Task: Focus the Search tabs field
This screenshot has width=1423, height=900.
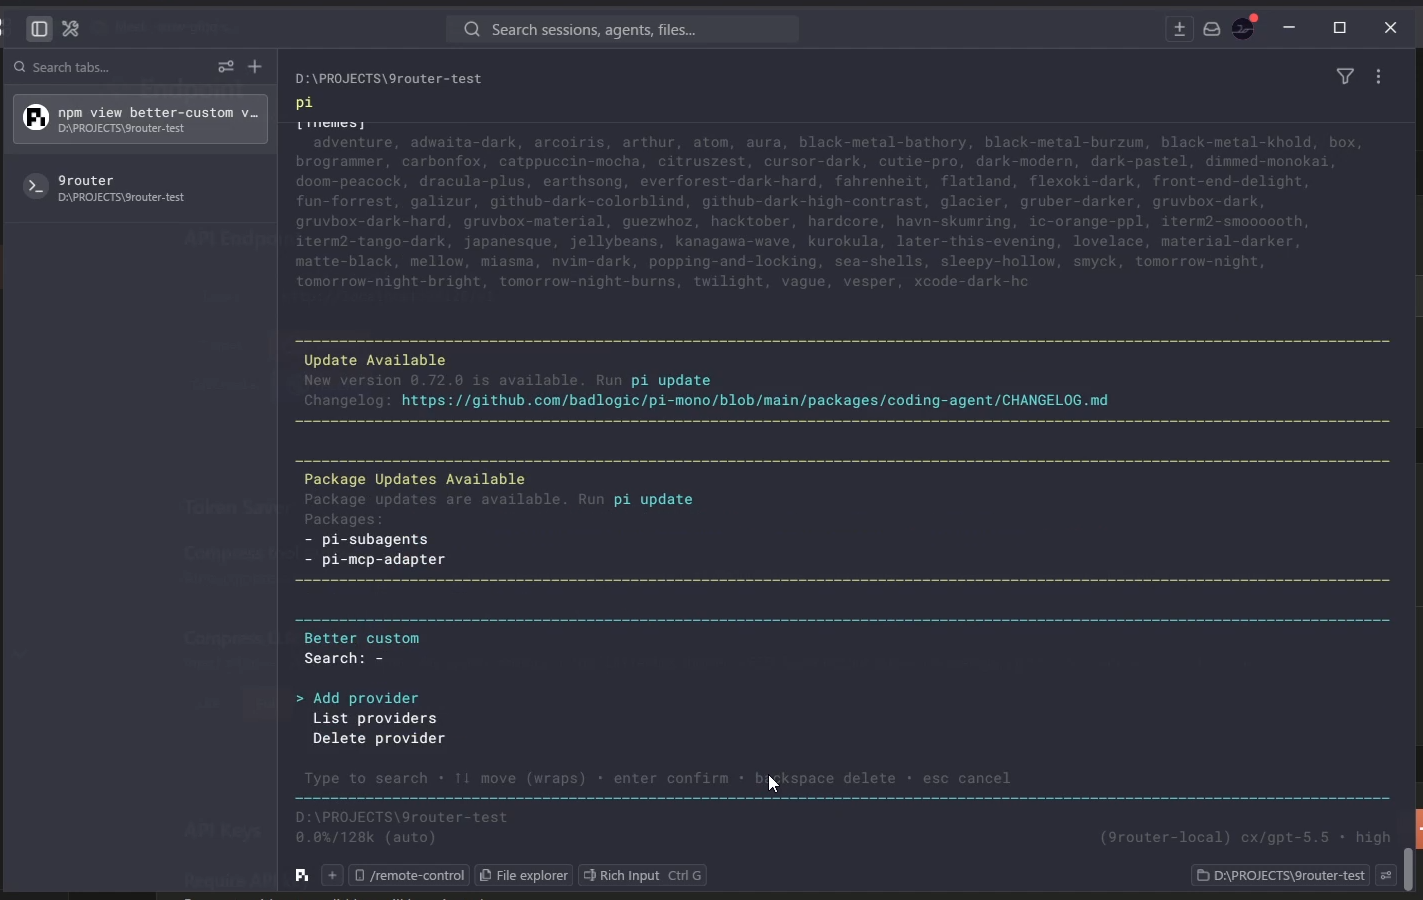Action: point(110,67)
